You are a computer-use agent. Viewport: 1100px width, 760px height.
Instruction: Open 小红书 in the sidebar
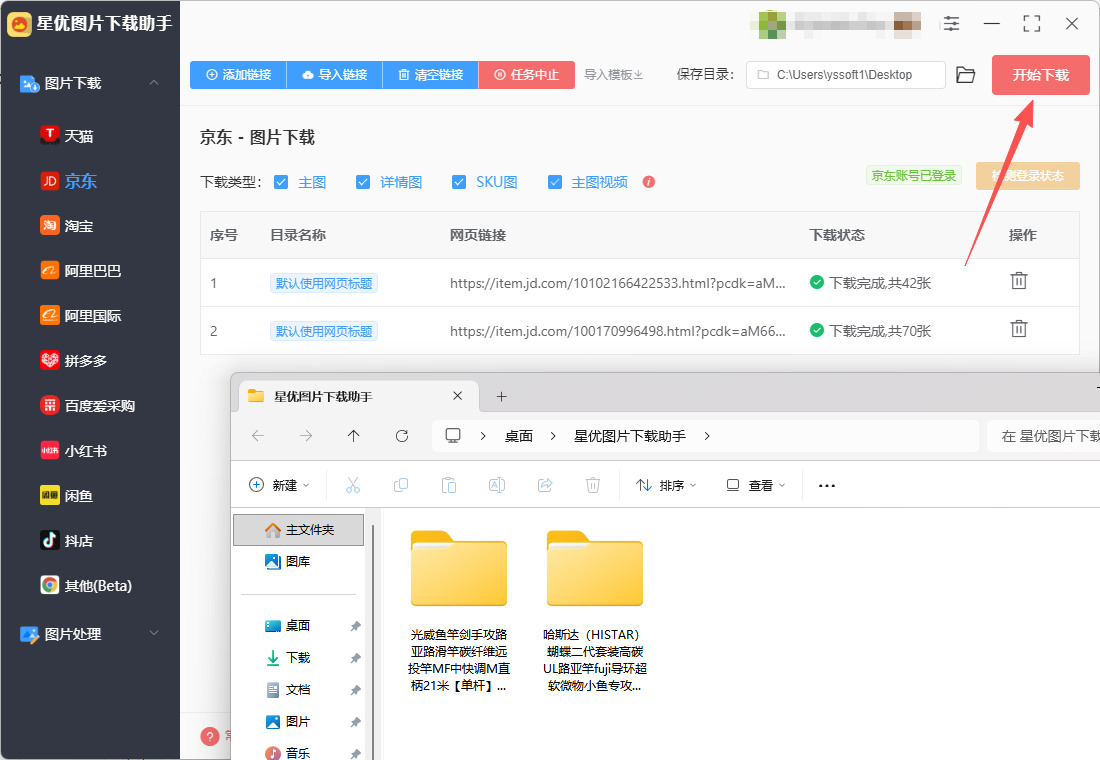click(74, 451)
